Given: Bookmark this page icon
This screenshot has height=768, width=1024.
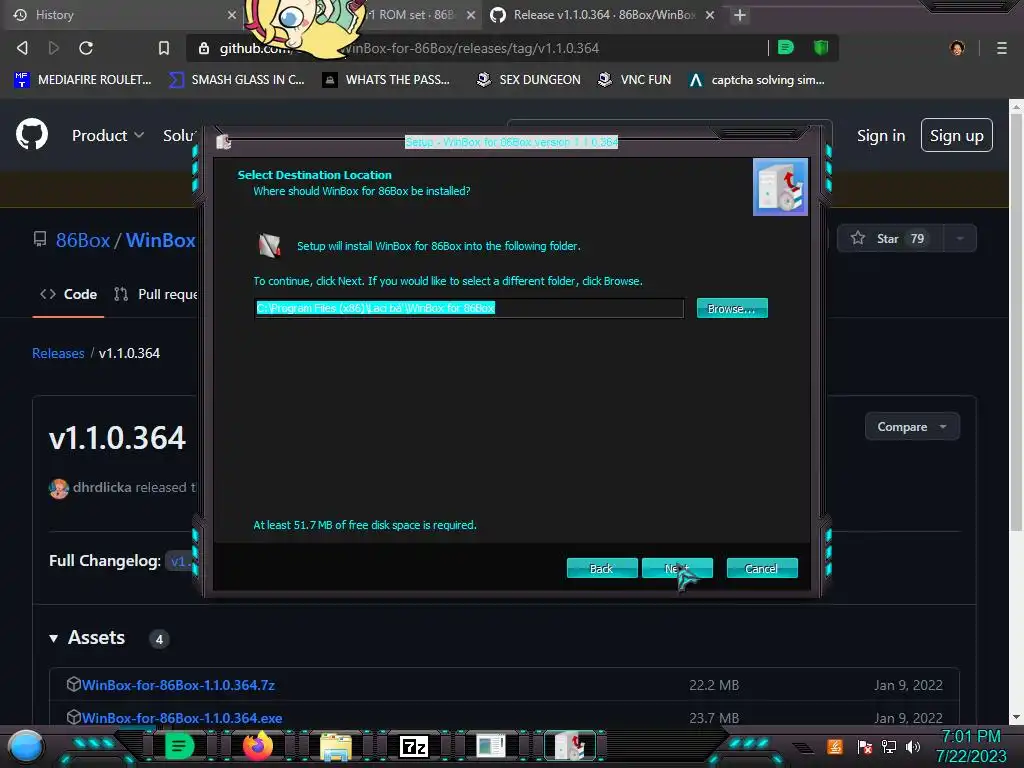Looking at the screenshot, I should [164, 48].
